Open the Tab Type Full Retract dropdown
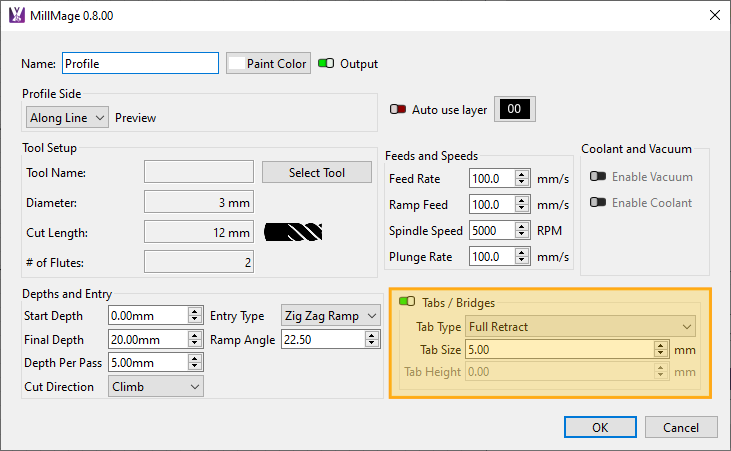The image size is (731, 451). pyautogui.click(x=580, y=327)
